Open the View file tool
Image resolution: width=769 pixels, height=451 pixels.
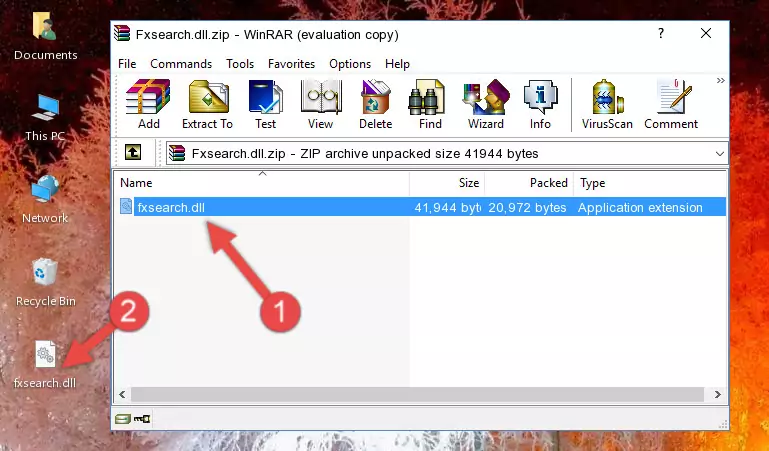pos(321,104)
